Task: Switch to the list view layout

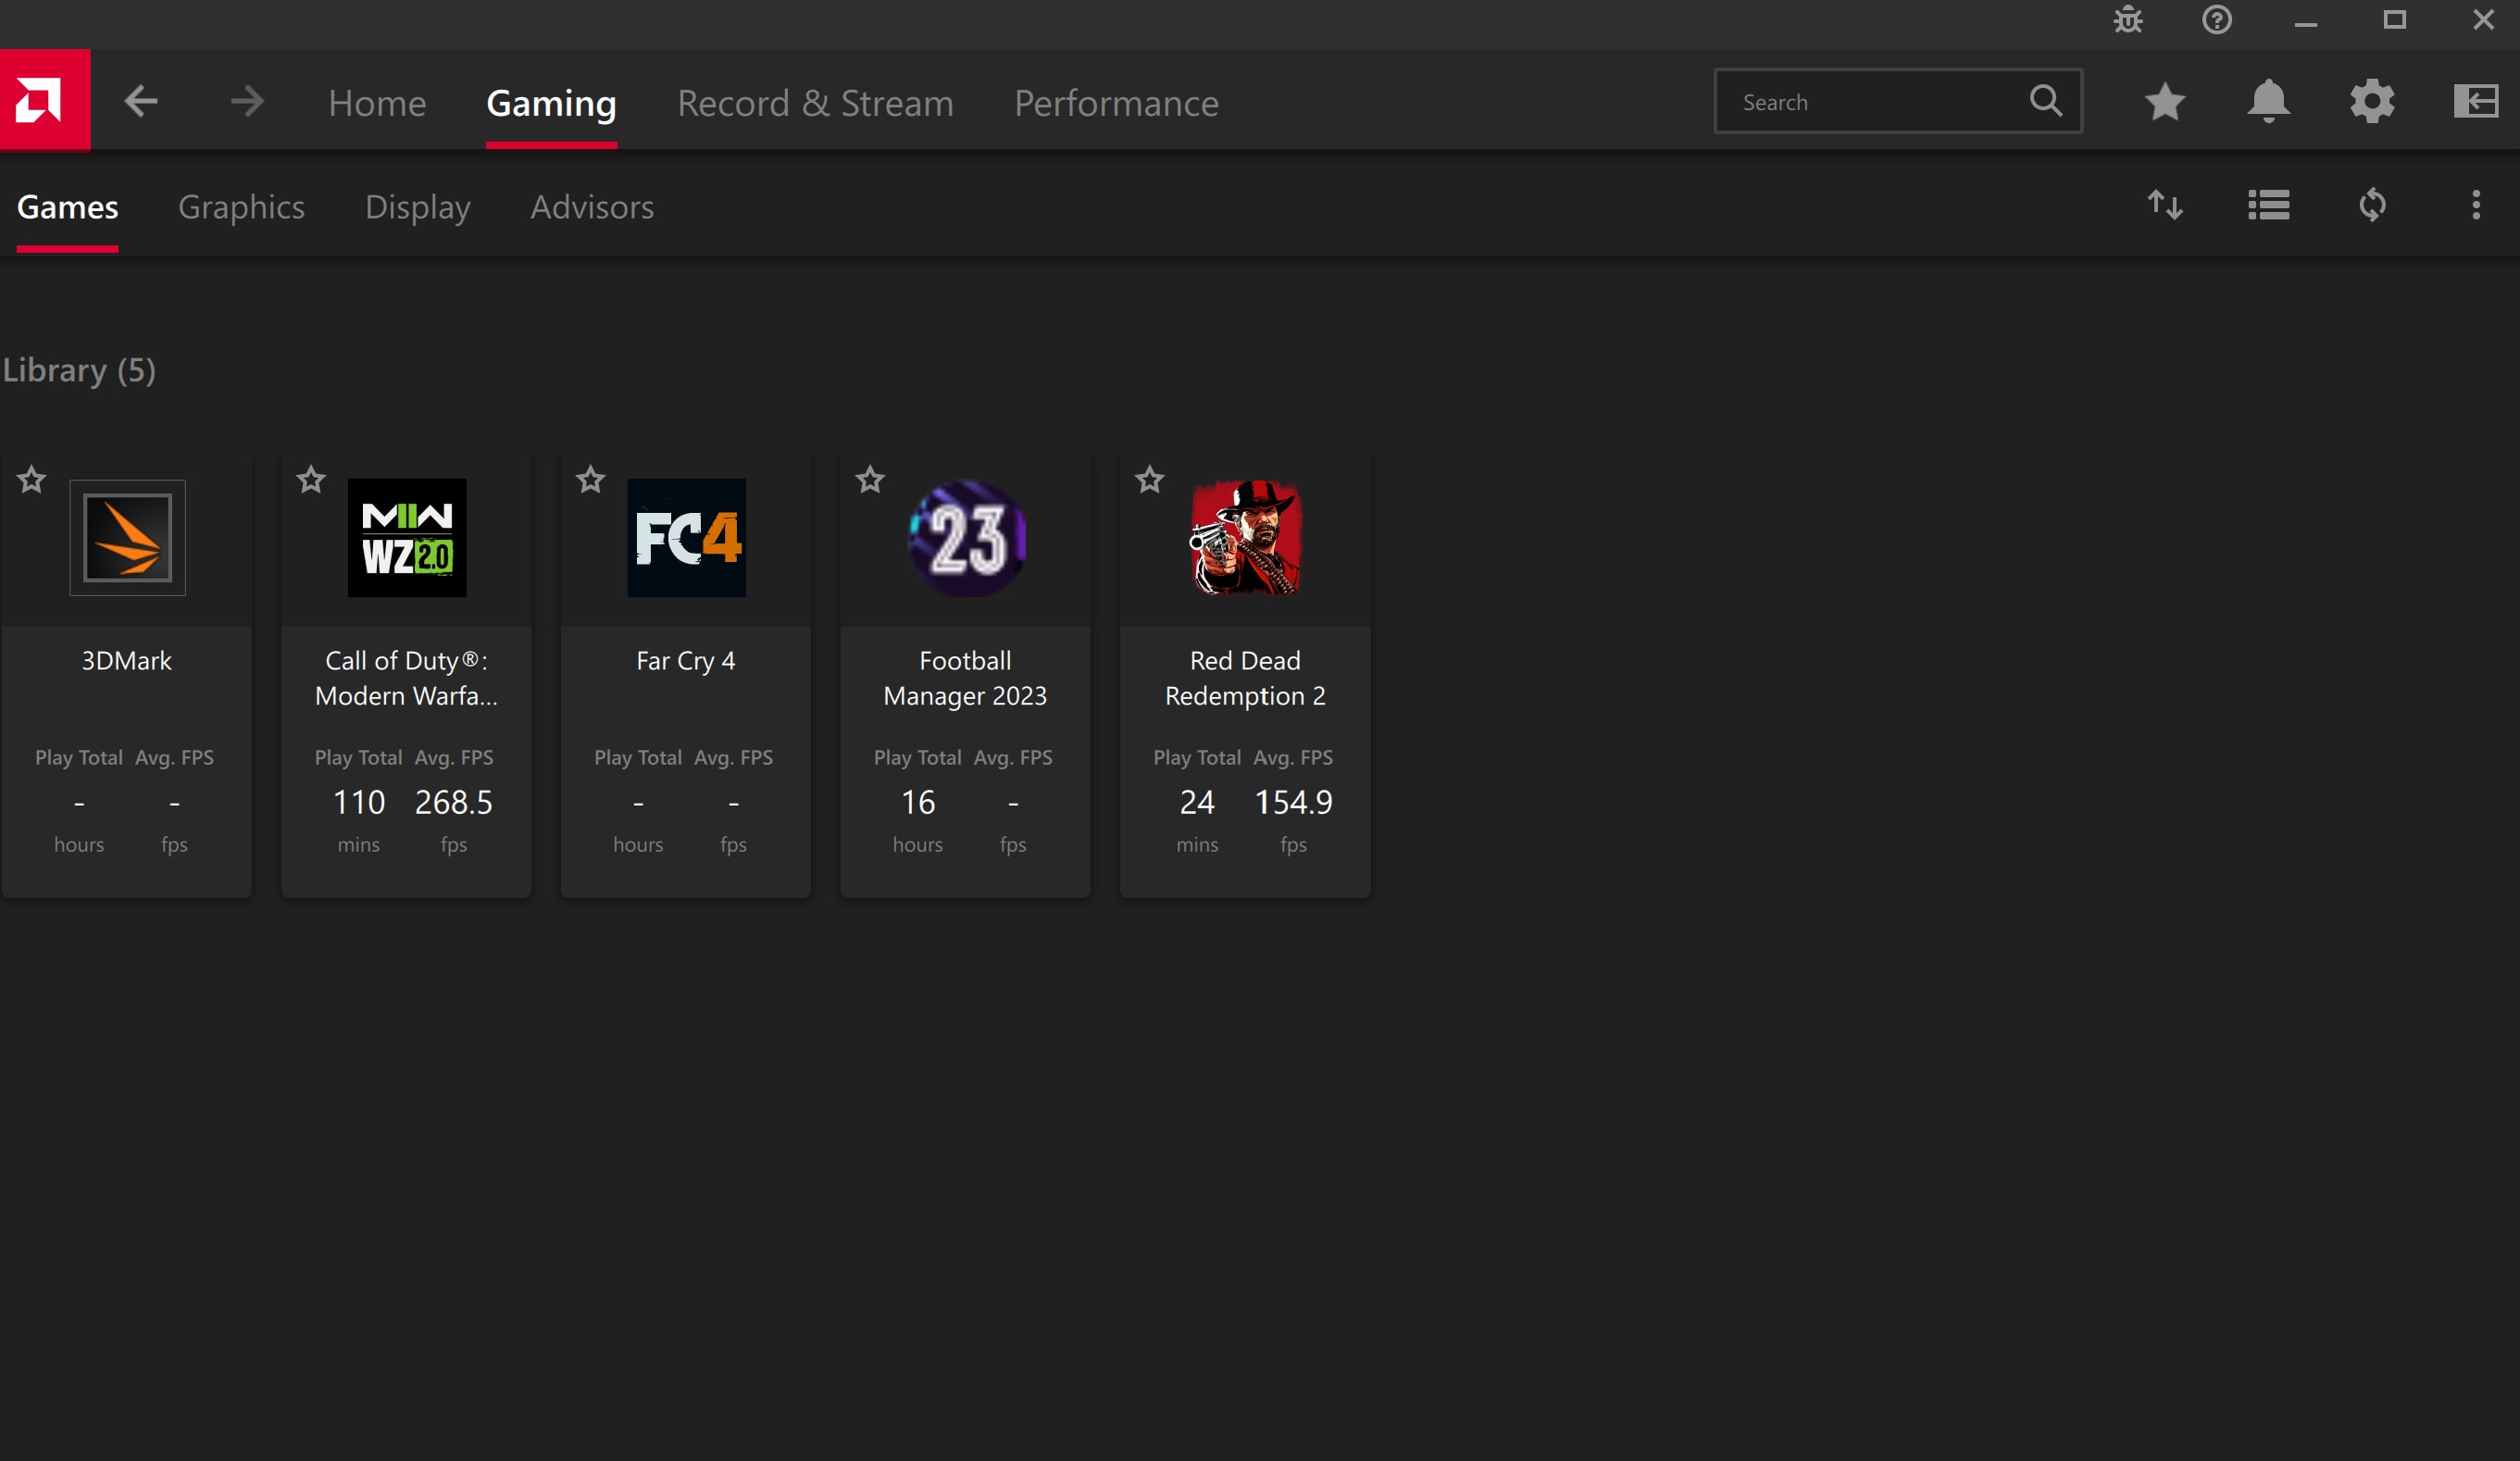Action: click(2268, 206)
